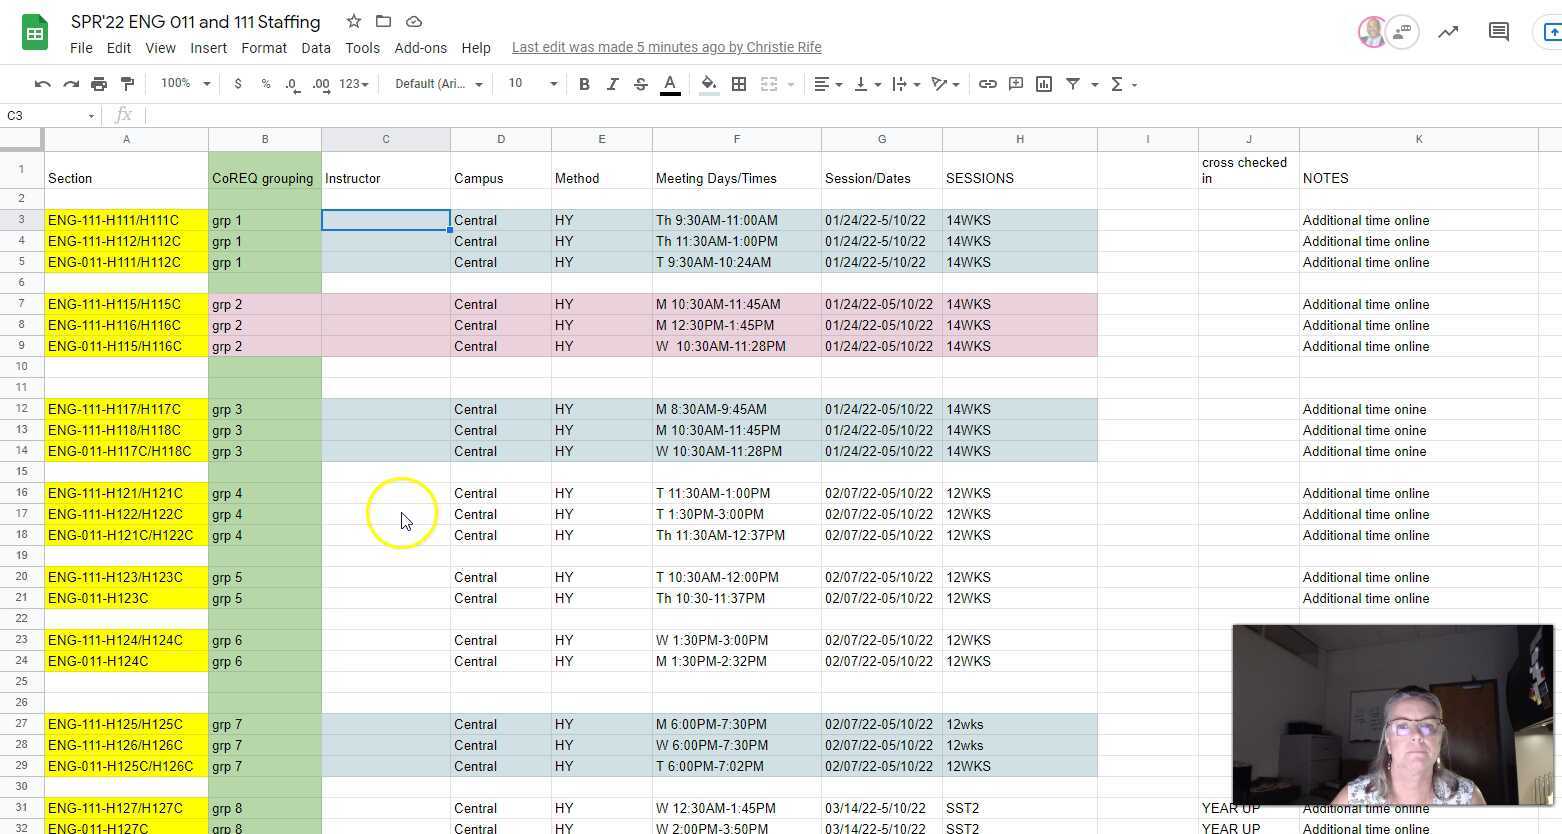Open the text wrapping options dropdown

tap(903, 83)
